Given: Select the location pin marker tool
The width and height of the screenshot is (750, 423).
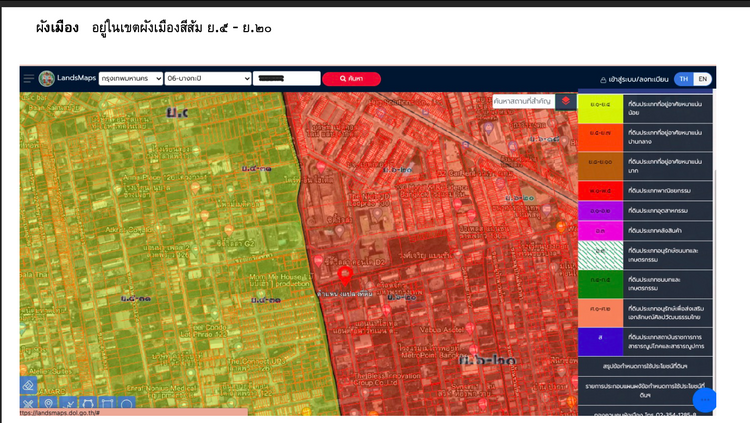Looking at the screenshot, I should [x=48, y=404].
